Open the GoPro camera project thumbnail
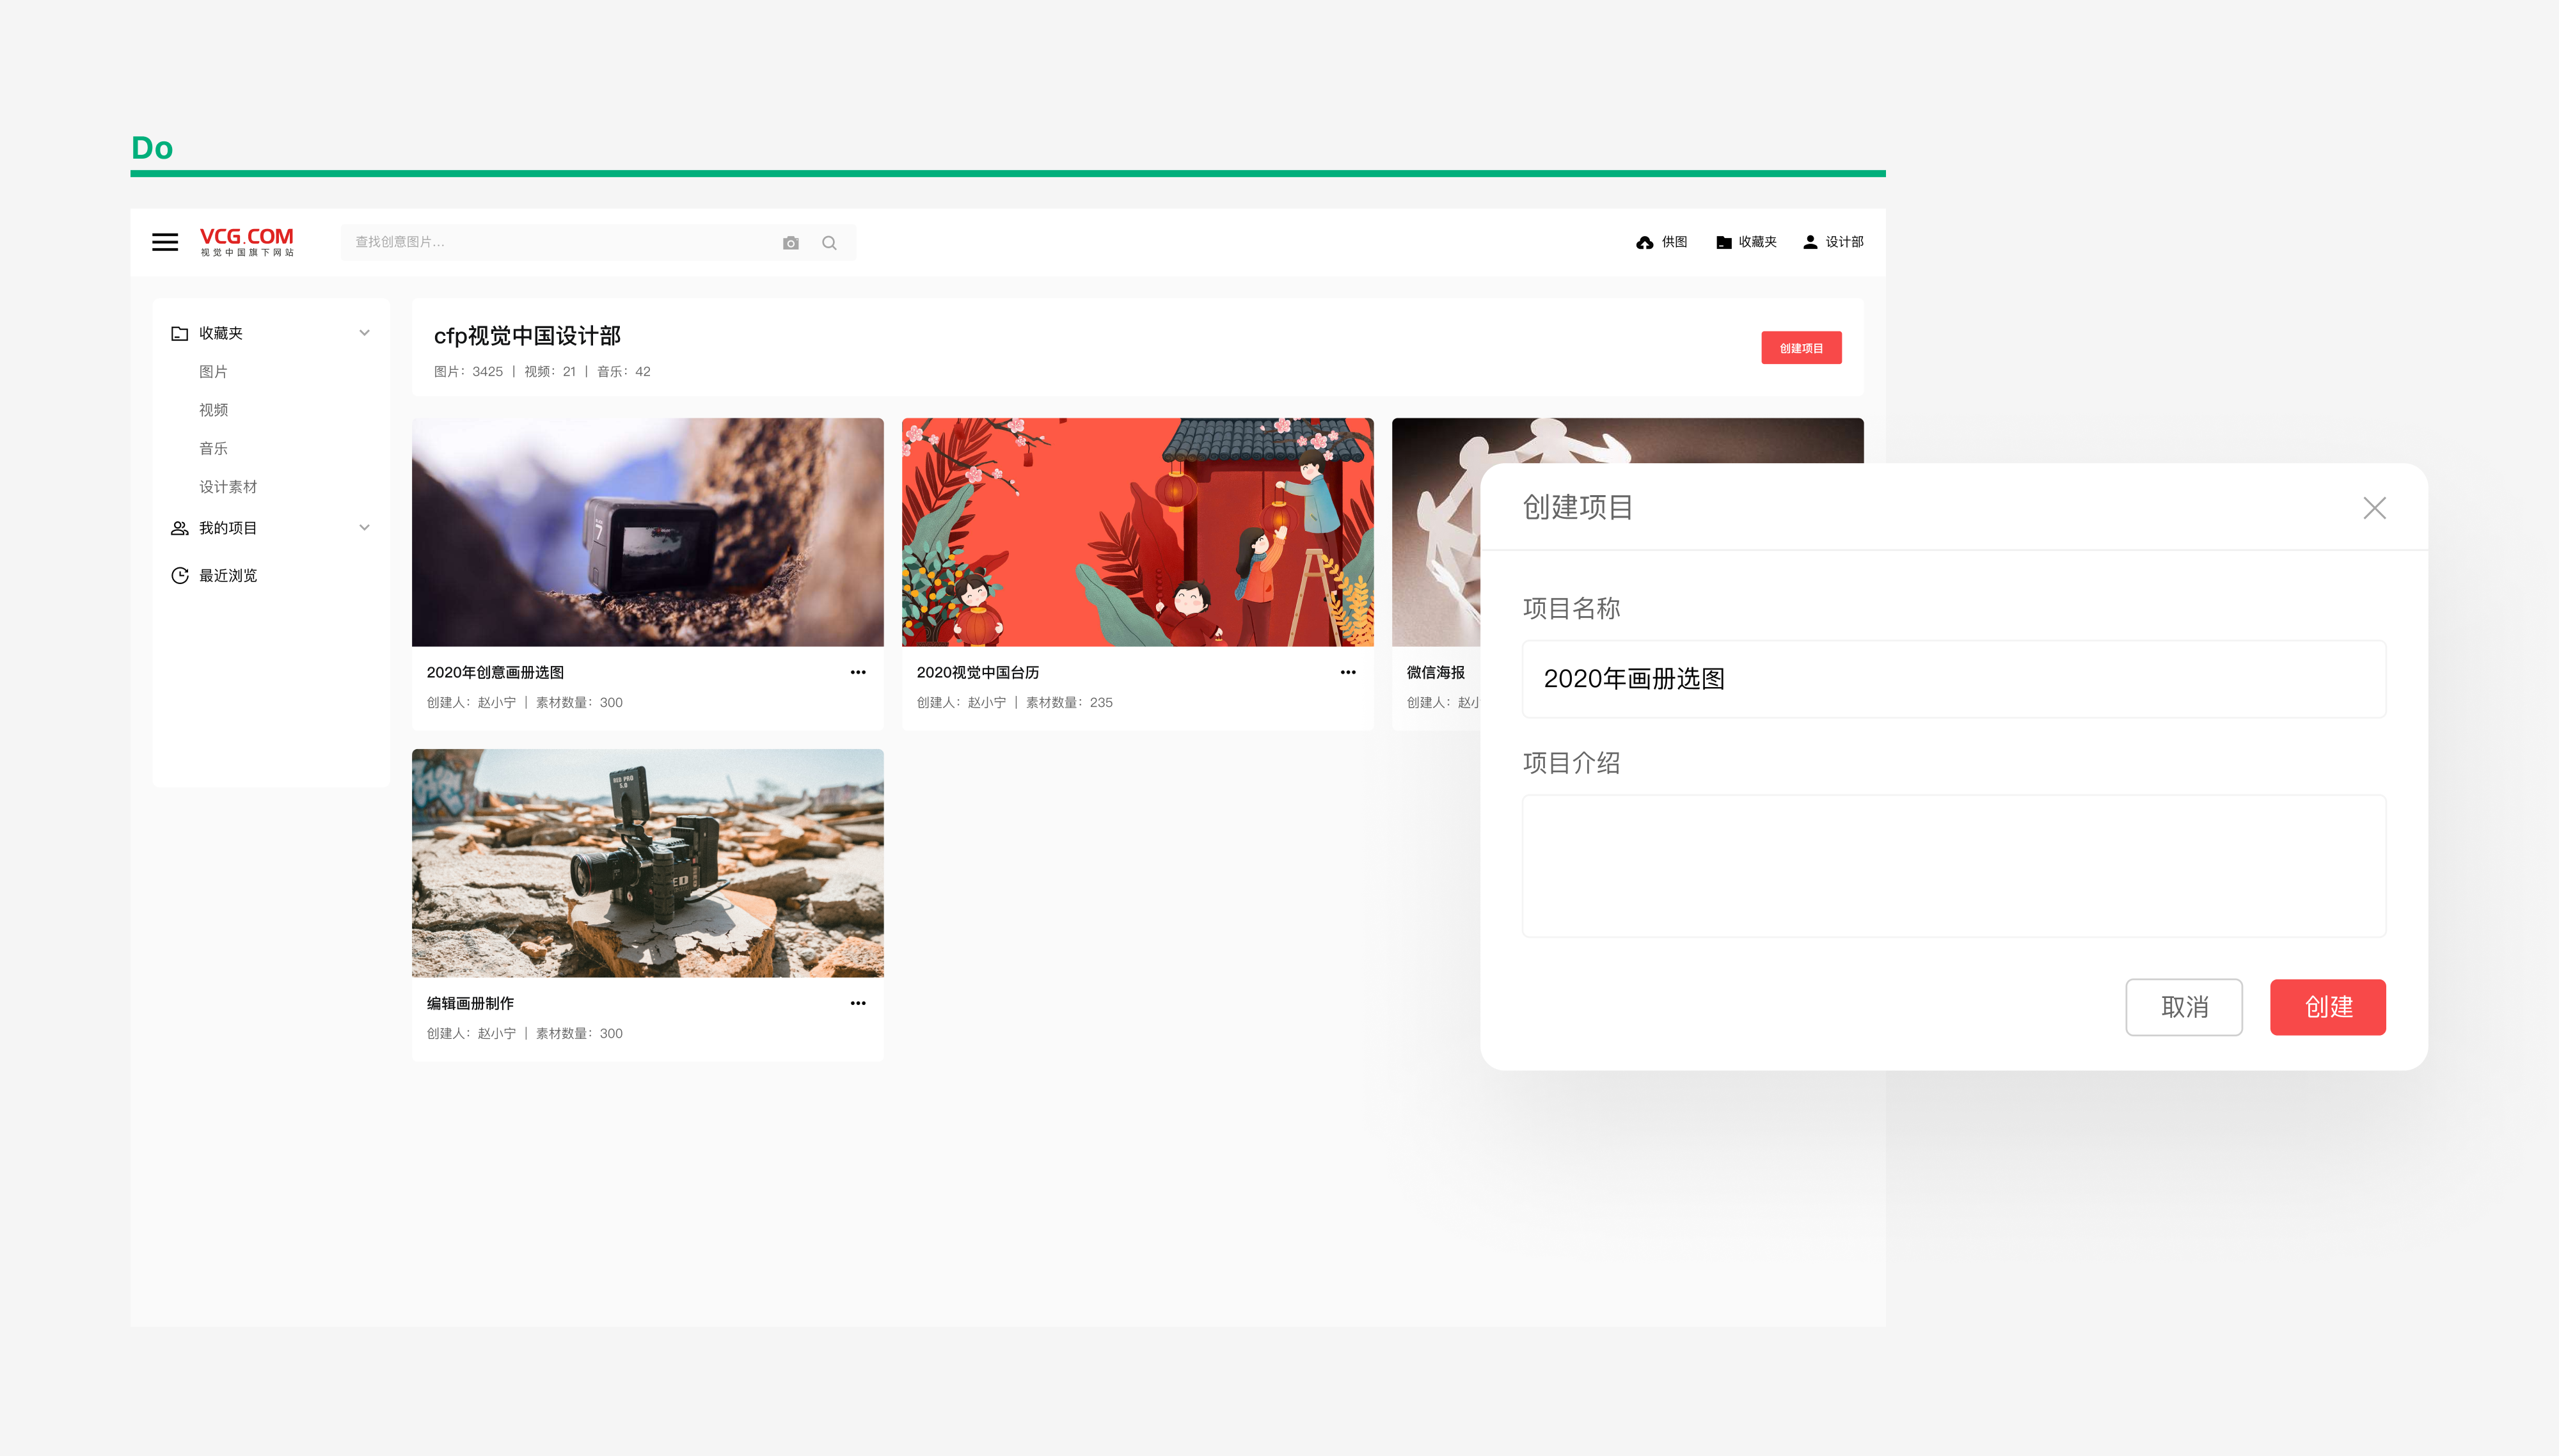The image size is (2559, 1456). pos(648,532)
